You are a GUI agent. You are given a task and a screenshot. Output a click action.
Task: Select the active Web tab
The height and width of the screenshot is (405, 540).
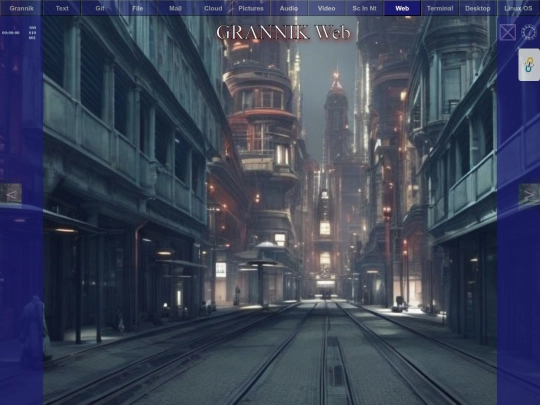(x=402, y=8)
